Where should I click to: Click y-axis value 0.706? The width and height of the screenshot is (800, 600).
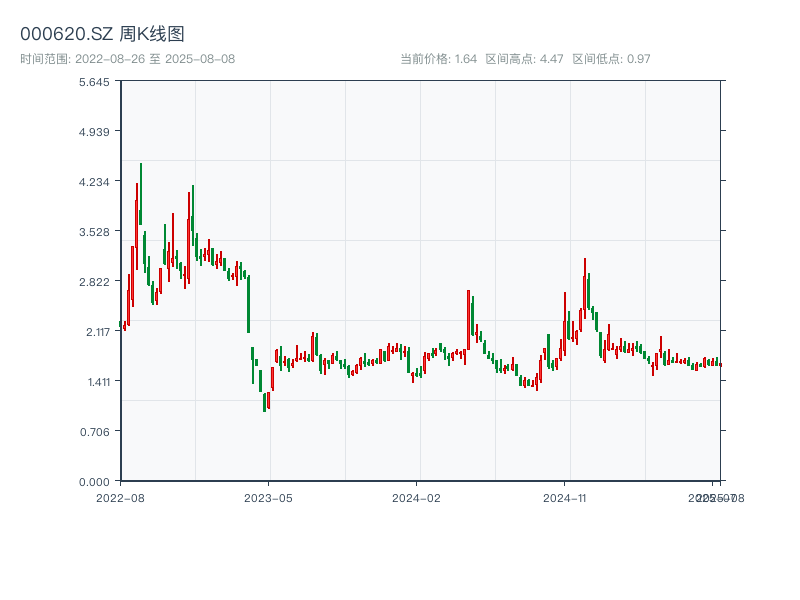click(94, 432)
